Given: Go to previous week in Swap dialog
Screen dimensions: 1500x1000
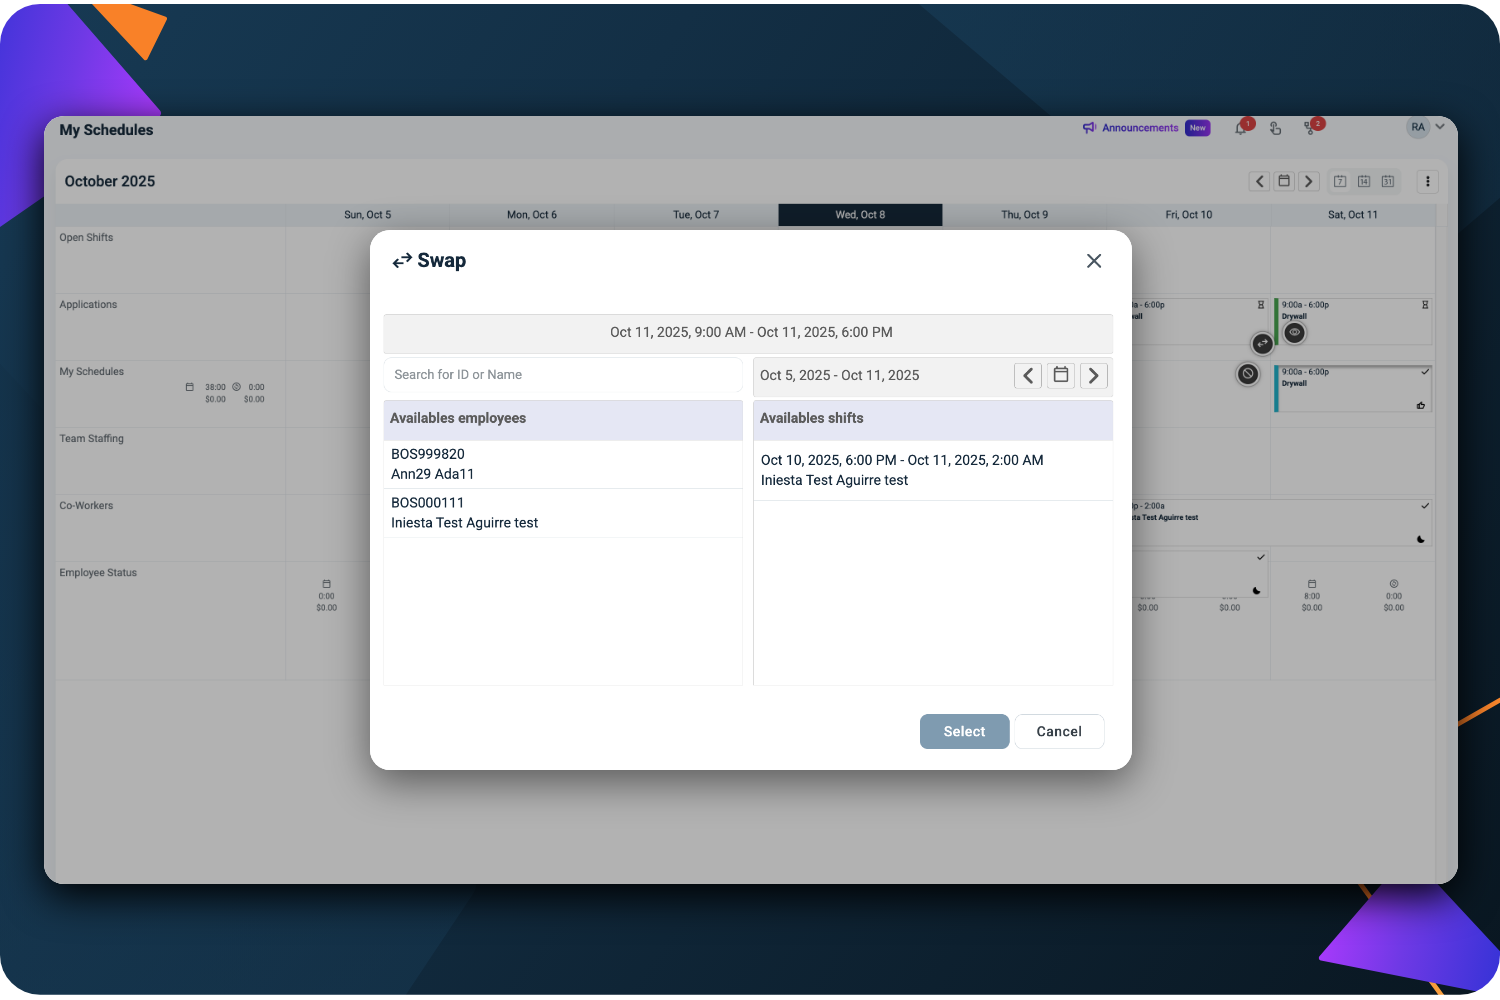Looking at the screenshot, I should click(1028, 376).
